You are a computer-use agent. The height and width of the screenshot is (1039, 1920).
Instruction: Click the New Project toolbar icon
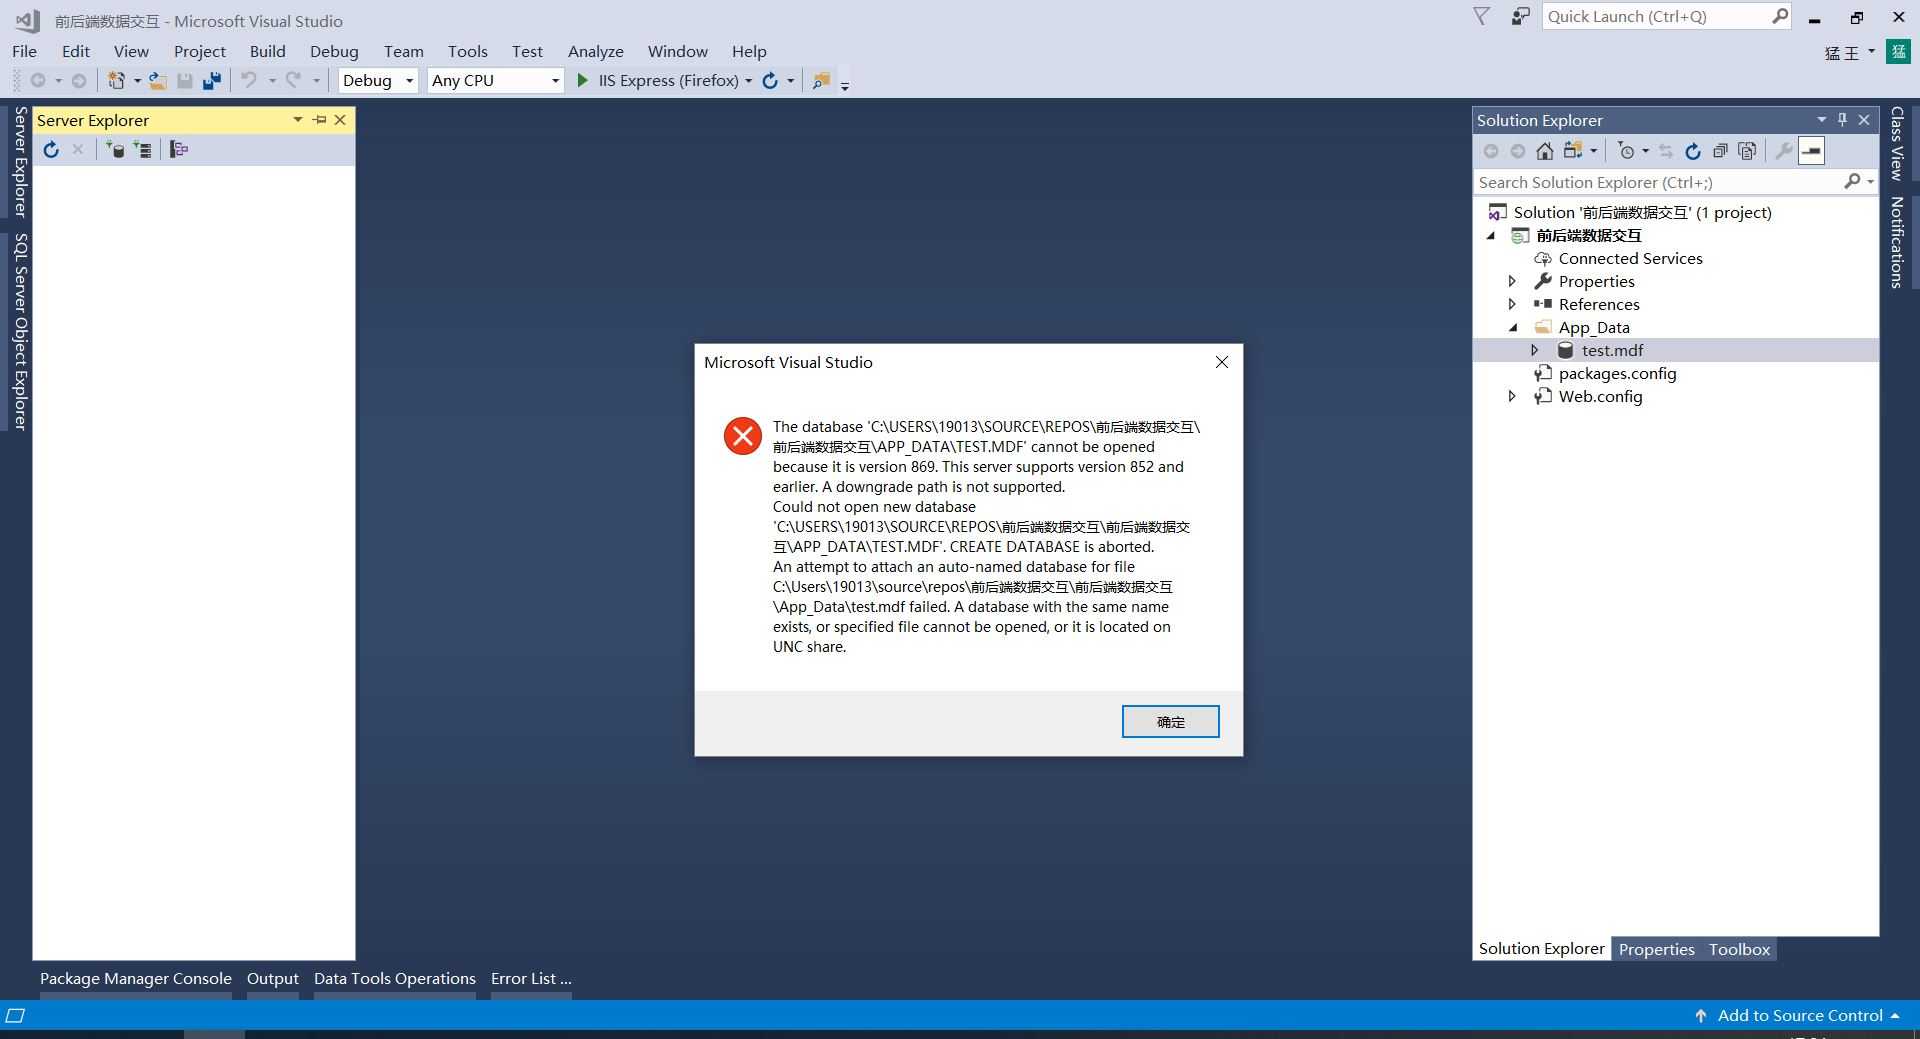tap(117, 81)
